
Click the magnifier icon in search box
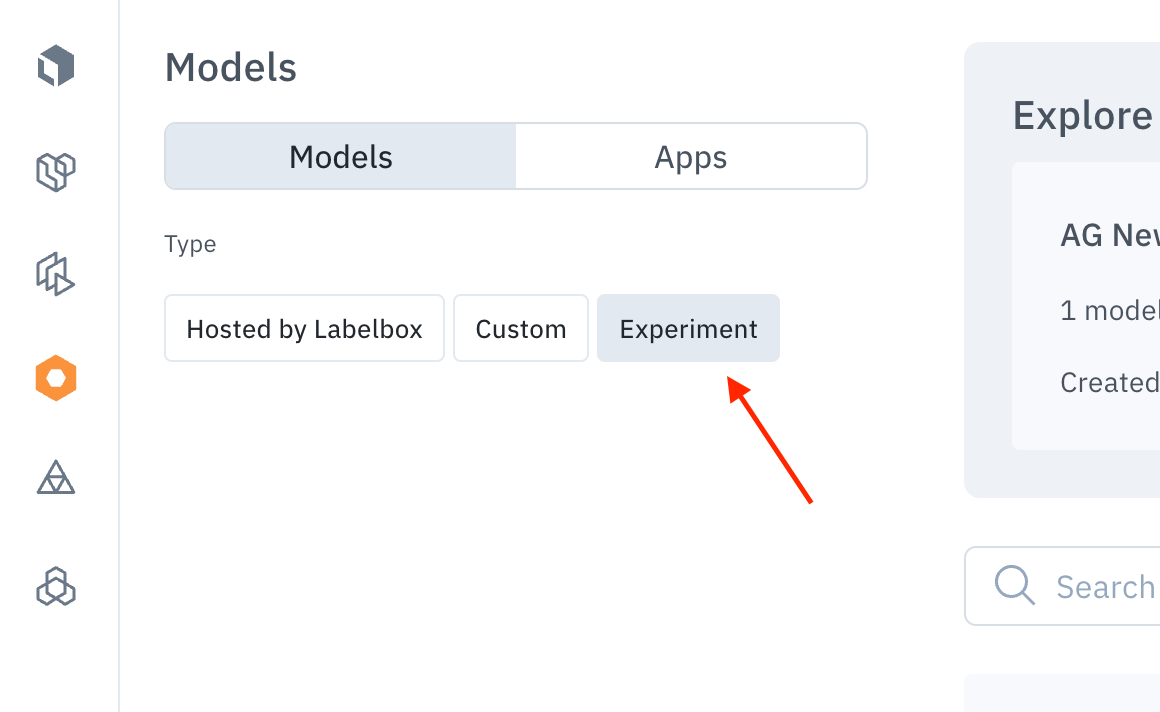[1014, 585]
